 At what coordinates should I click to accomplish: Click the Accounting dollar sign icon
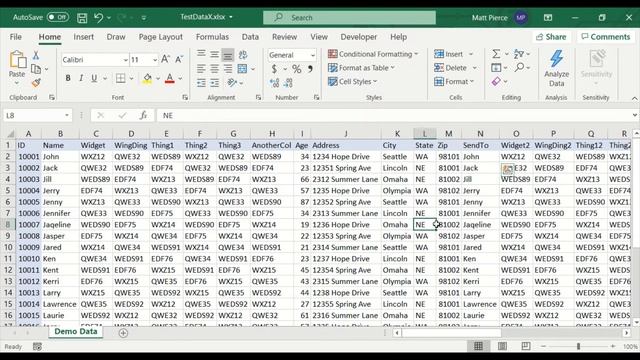274,69
